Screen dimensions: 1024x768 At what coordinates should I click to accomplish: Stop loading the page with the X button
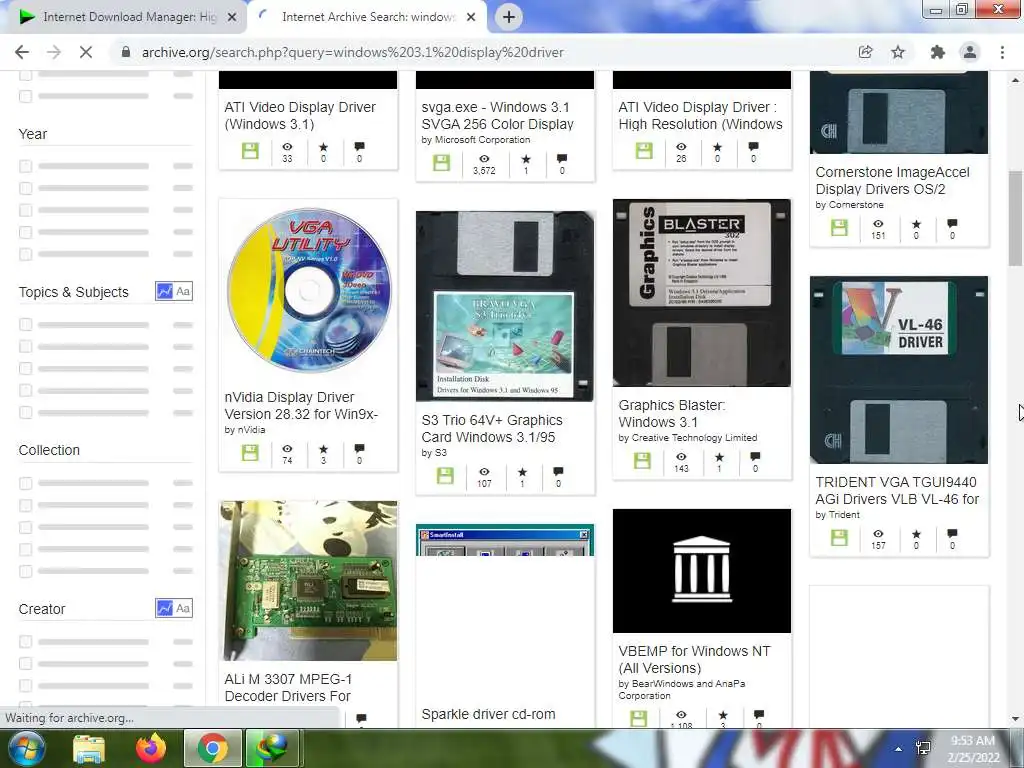[86, 52]
